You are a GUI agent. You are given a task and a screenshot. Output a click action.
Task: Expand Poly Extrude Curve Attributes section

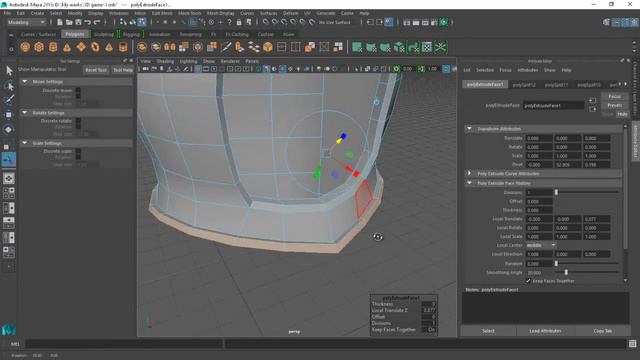pyautogui.click(x=469, y=173)
